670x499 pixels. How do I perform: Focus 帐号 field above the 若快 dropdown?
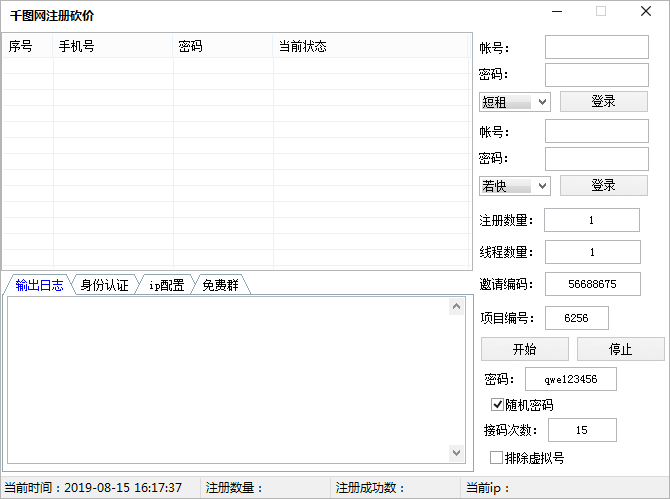(597, 131)
